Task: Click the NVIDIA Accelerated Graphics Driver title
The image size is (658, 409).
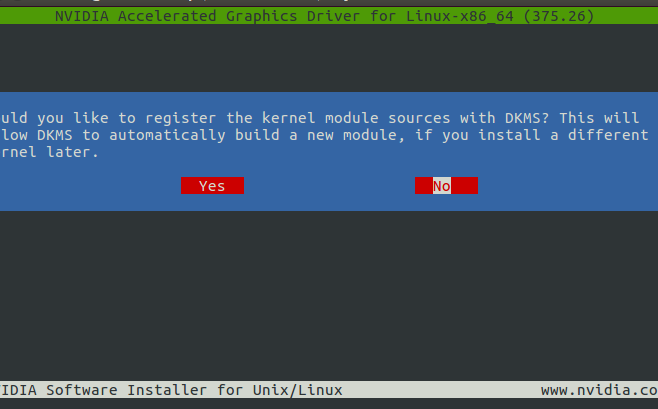Action: (x=324, y=16)
